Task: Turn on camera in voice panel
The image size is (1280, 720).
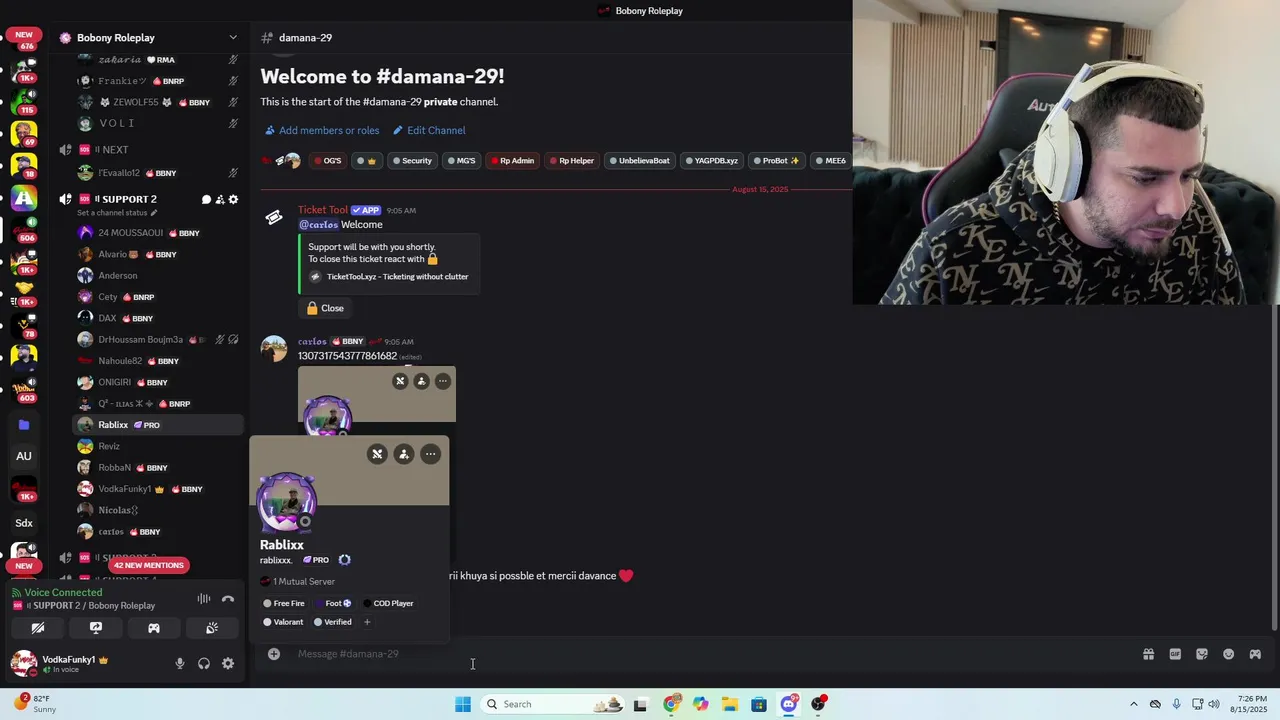Action: coord(38,628)
